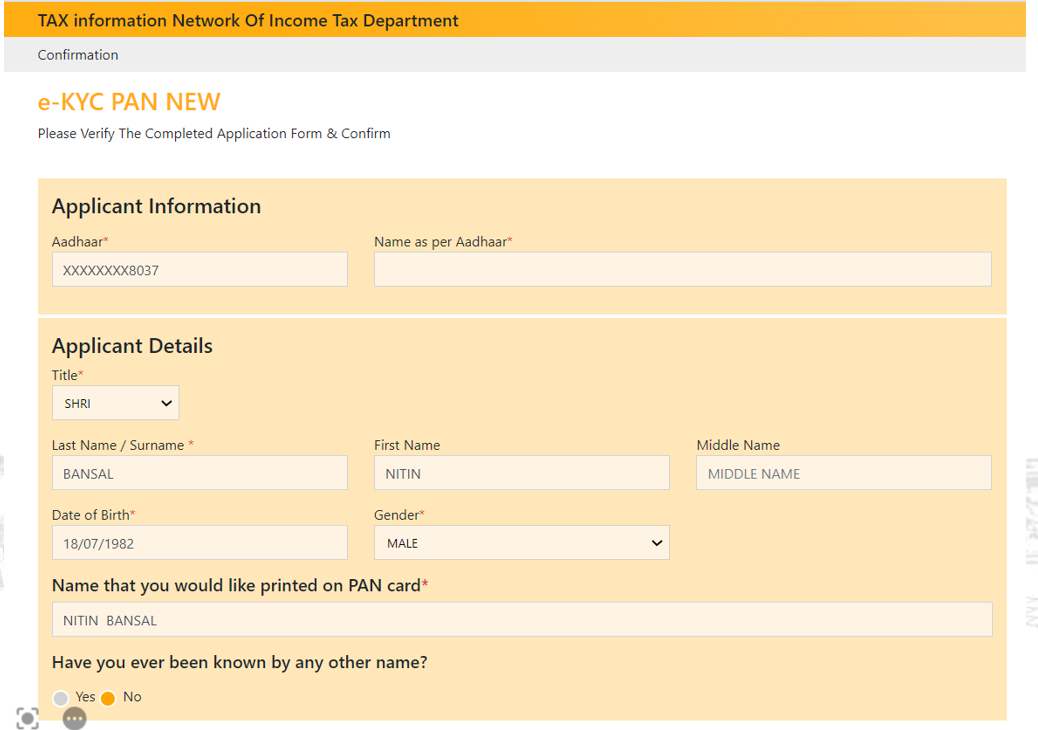Click the Aadhaar number field XXXXXXXX8037
The width and height of the screenshot is (1038, 730).
(200, 269)
